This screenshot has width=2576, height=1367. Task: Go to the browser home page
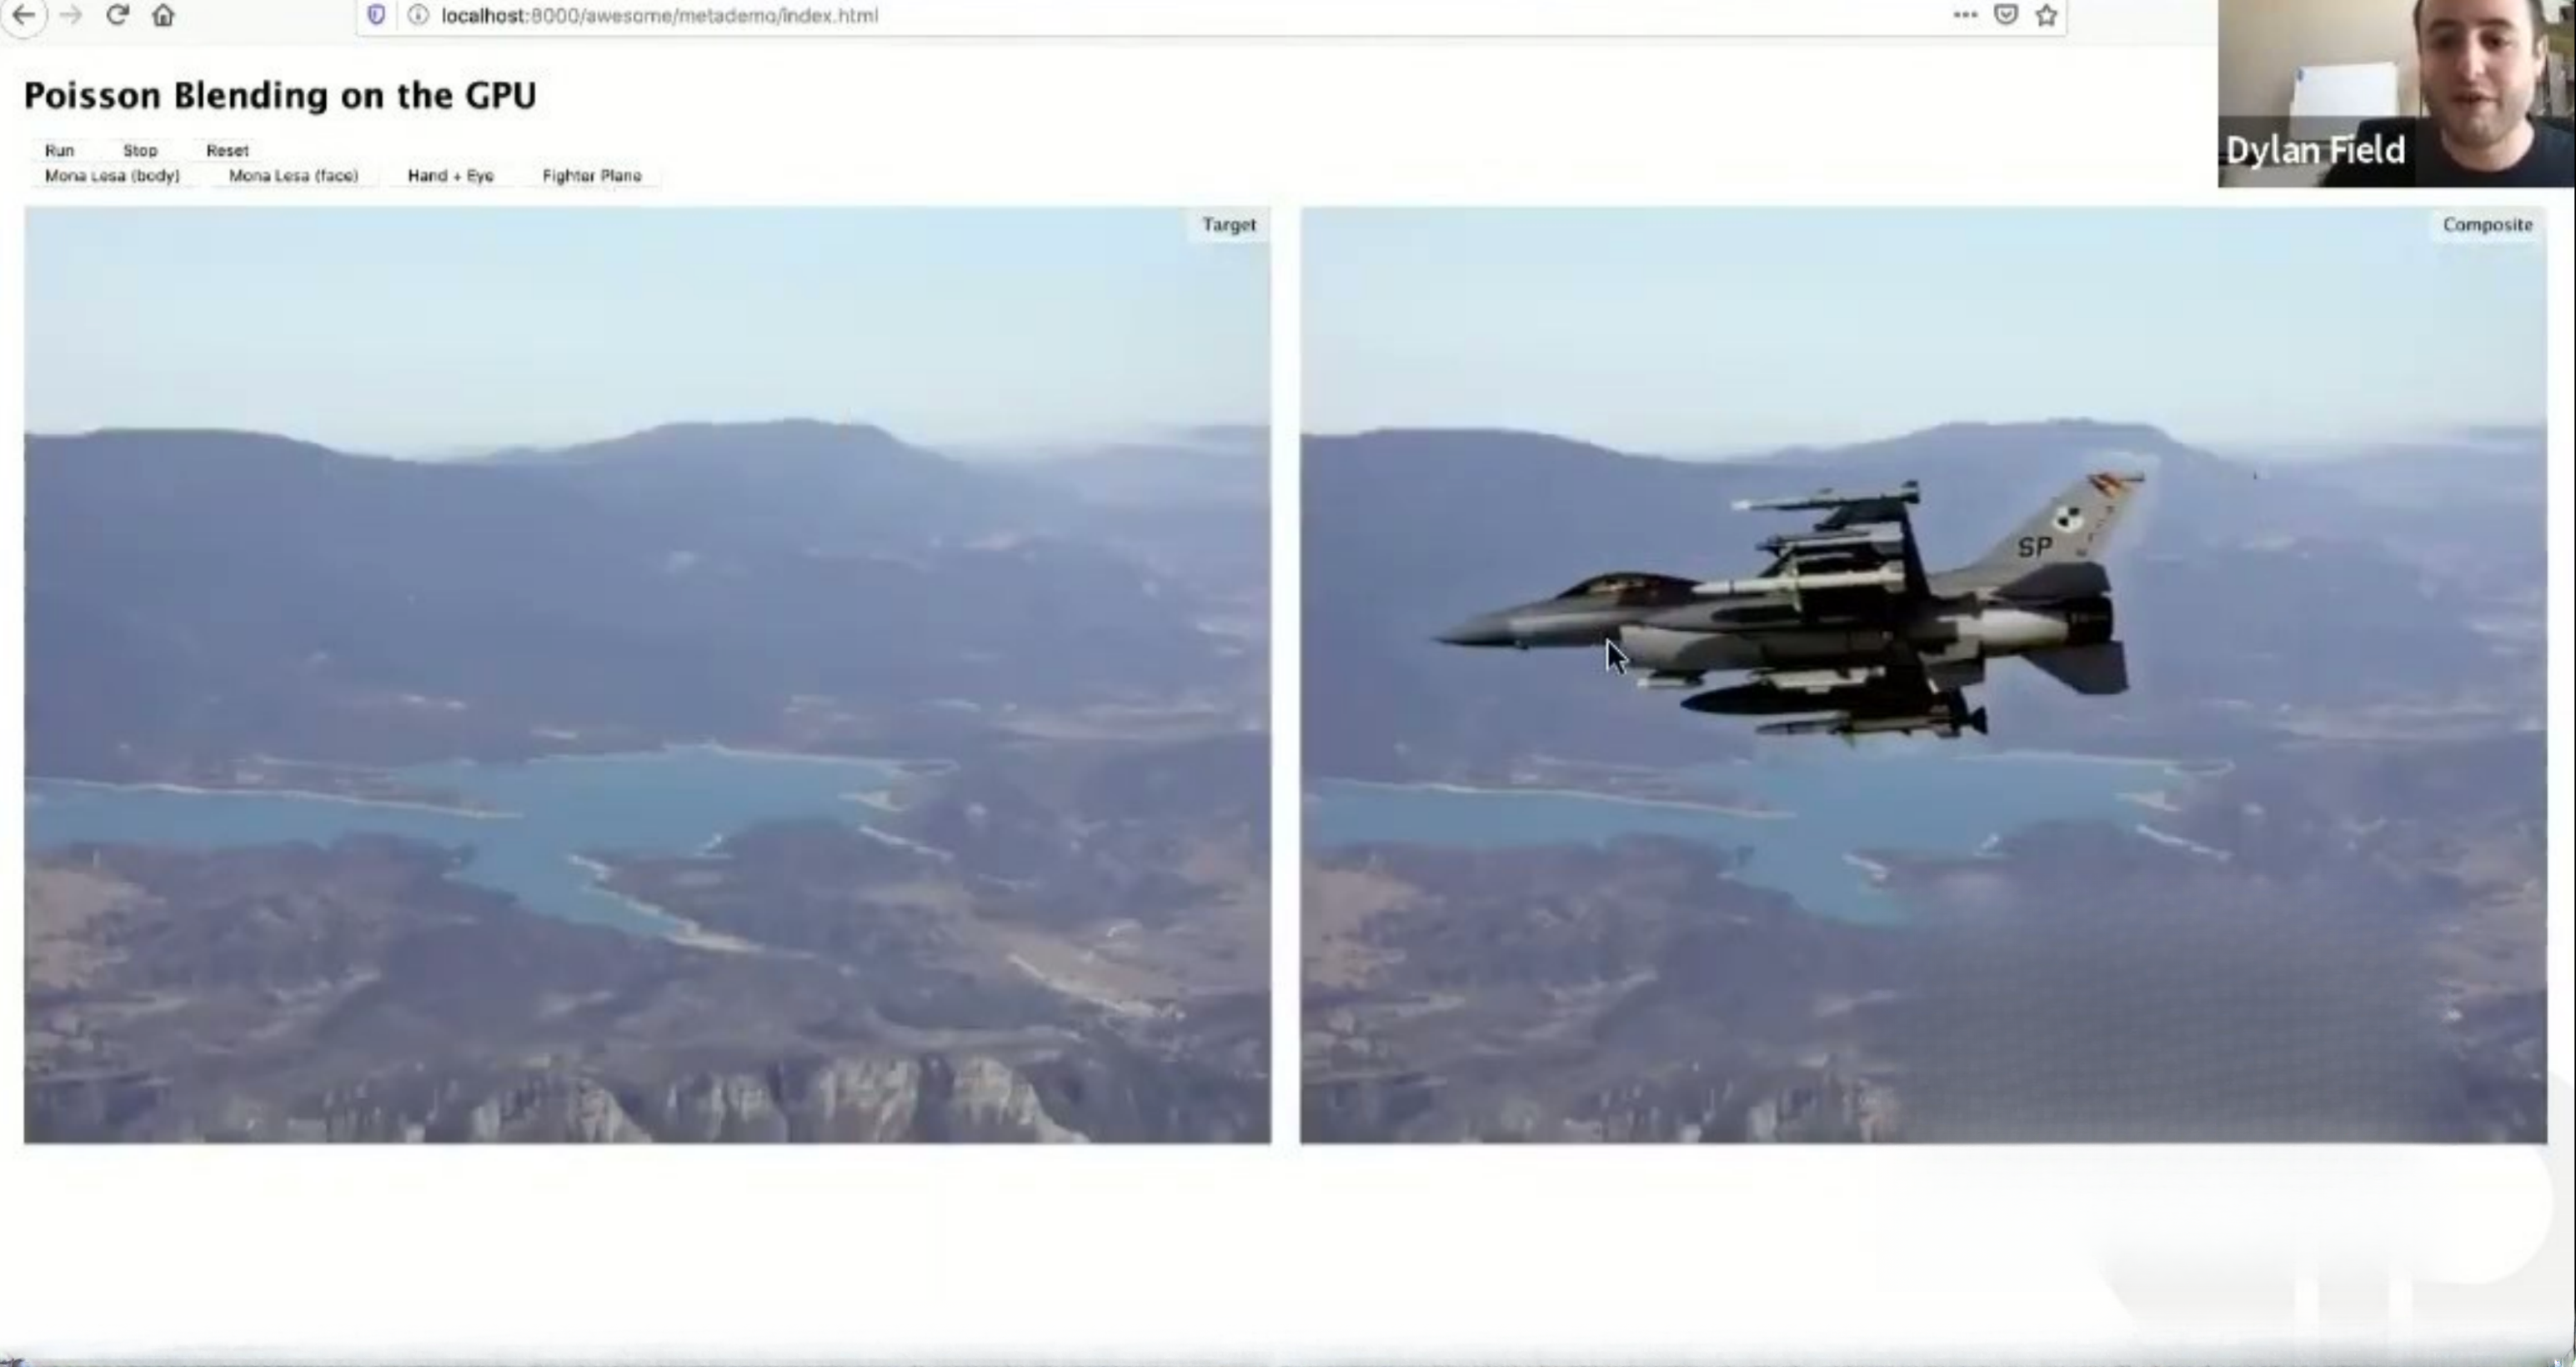[163, 15]
